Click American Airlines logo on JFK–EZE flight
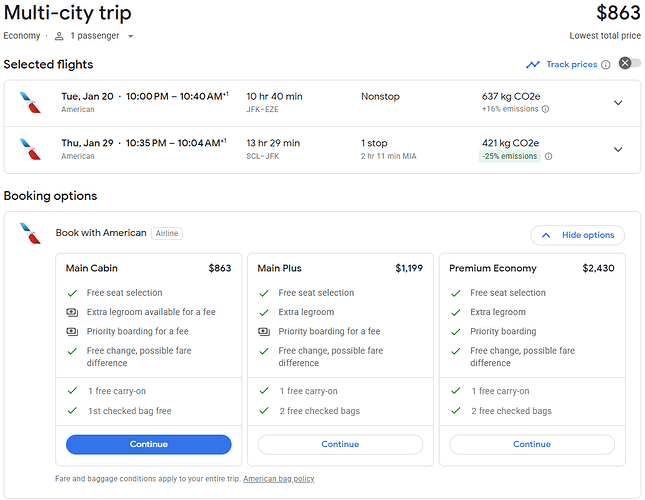 pos(31,103)
